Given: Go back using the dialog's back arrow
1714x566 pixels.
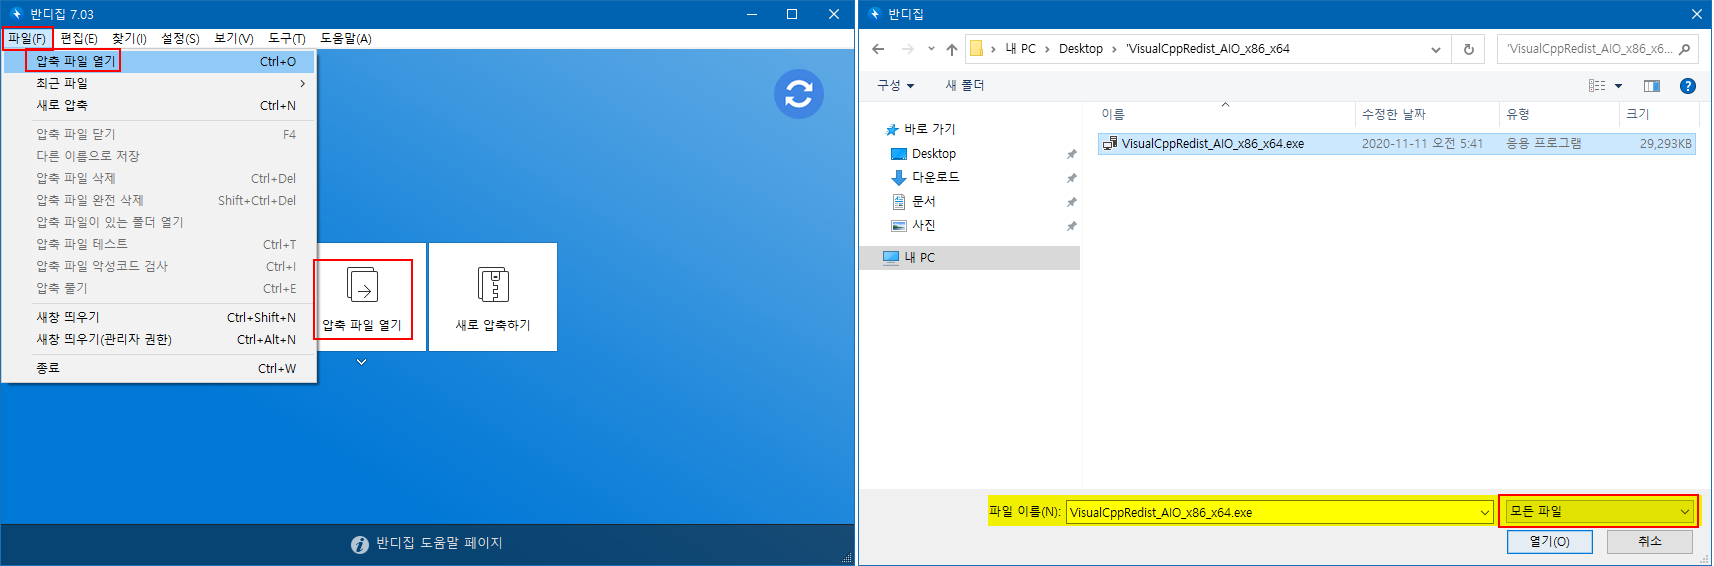Looking at the screenshot, I should 878,49.
